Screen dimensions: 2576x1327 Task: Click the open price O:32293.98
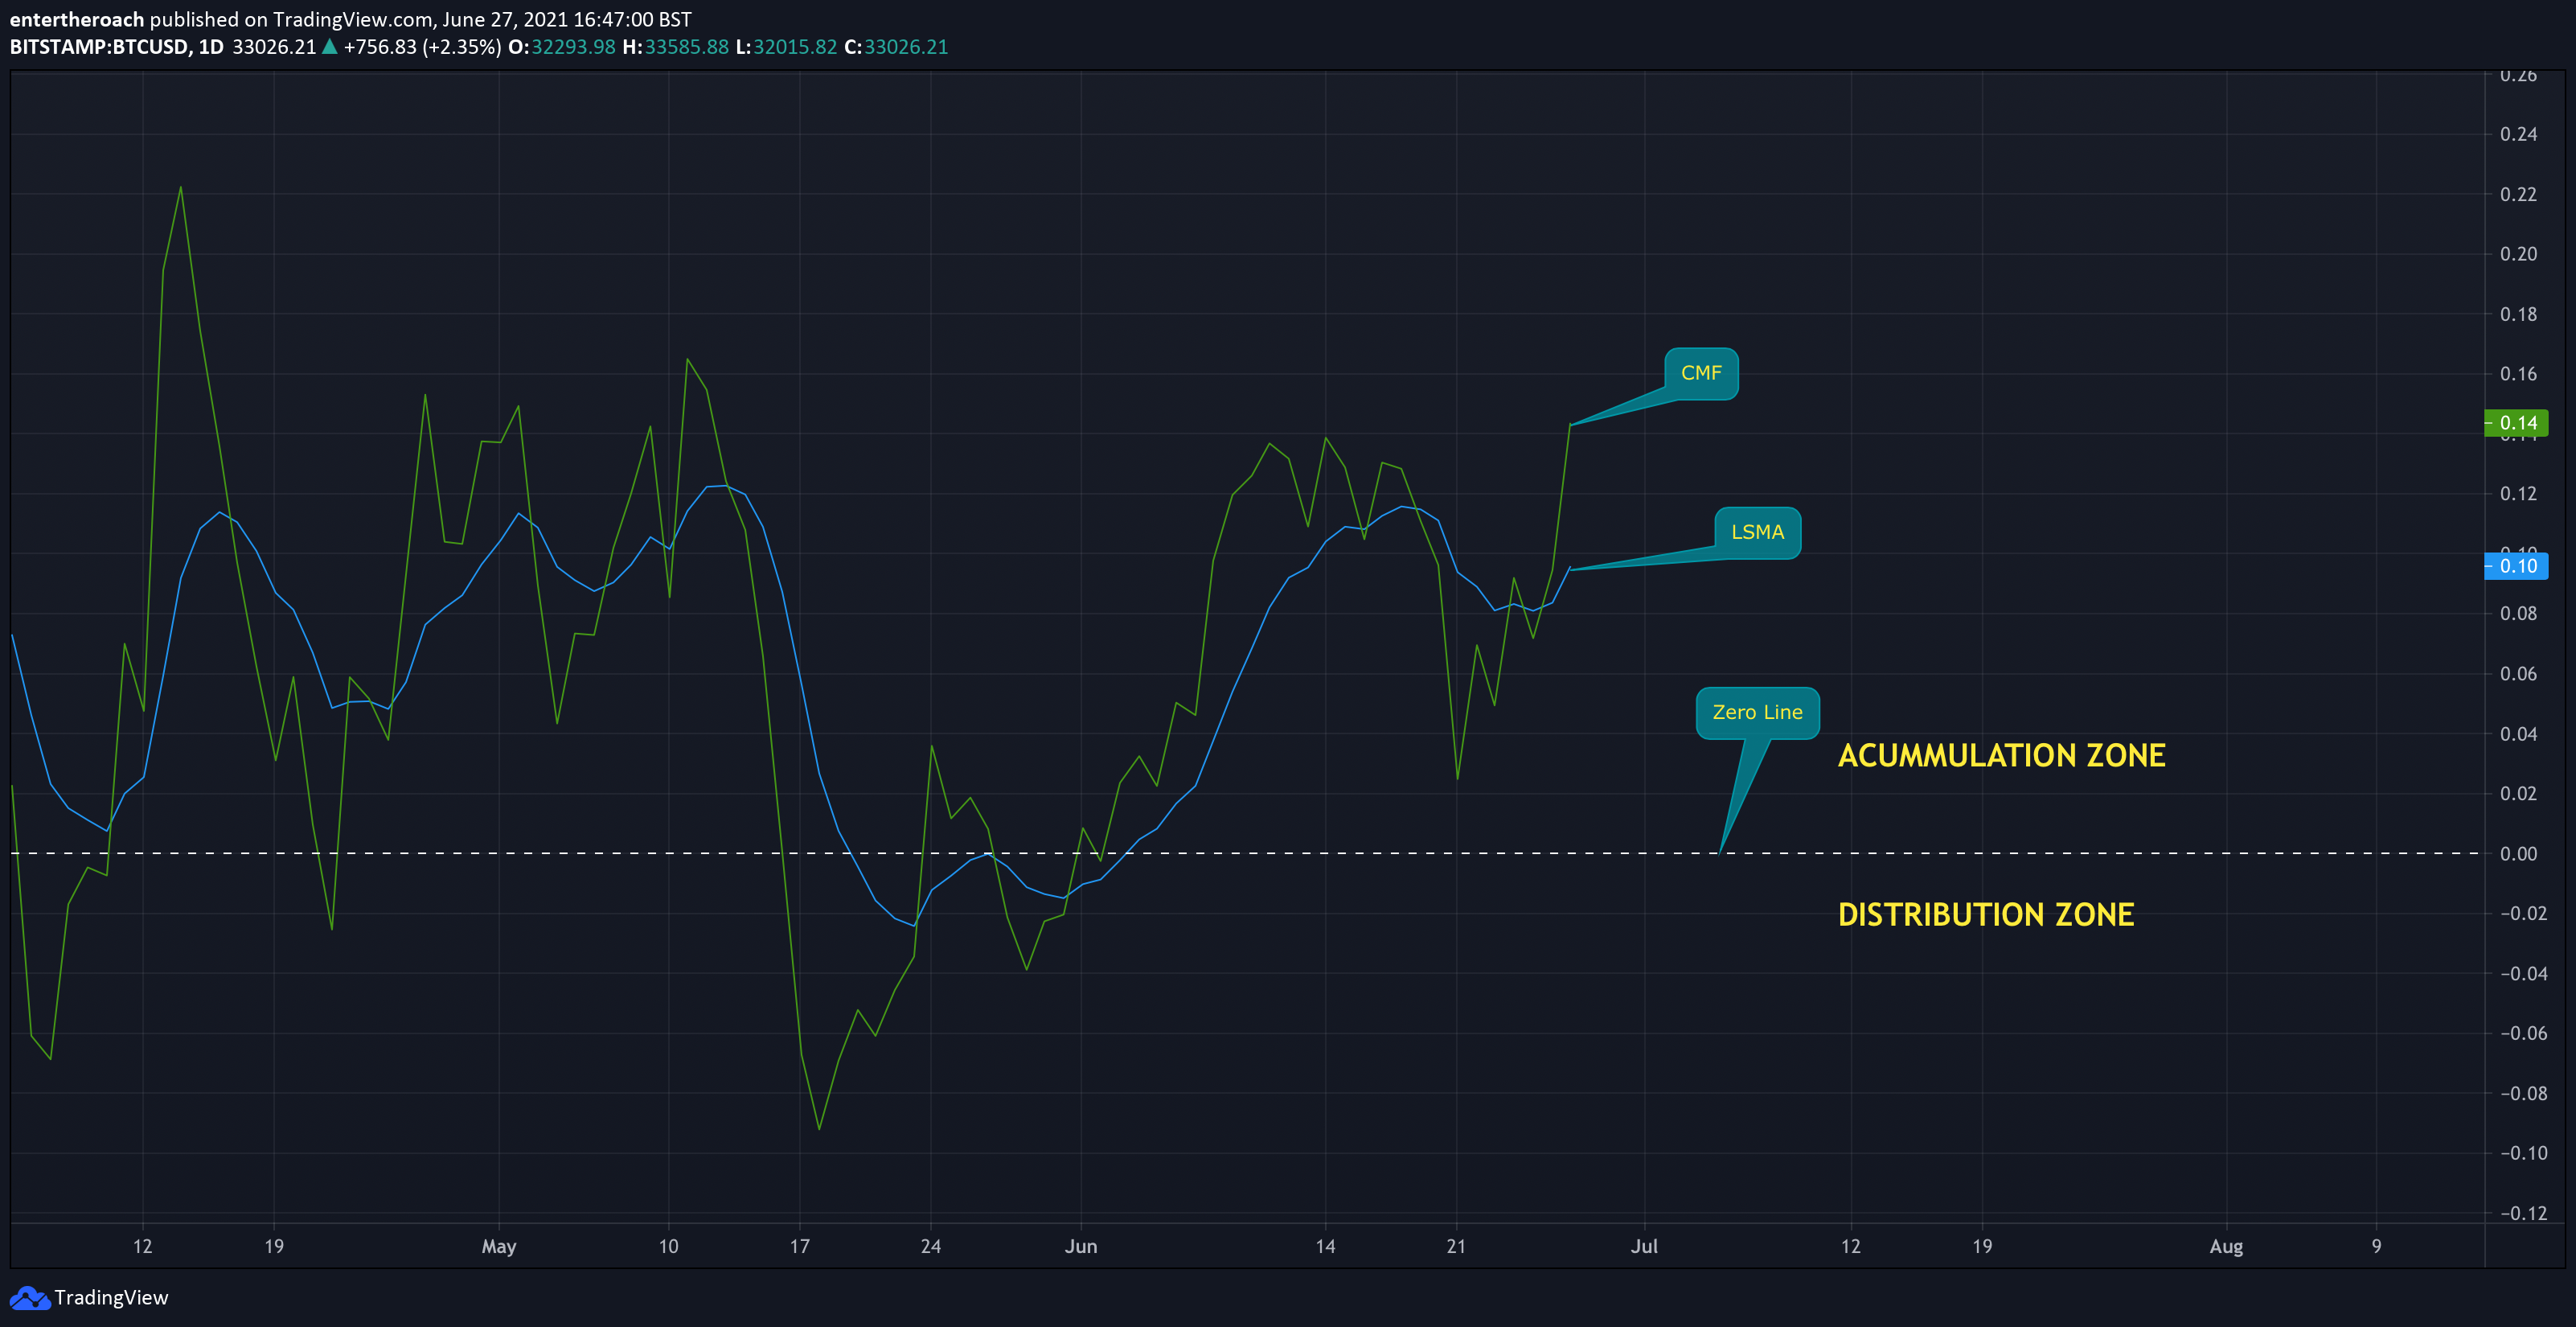562,47
